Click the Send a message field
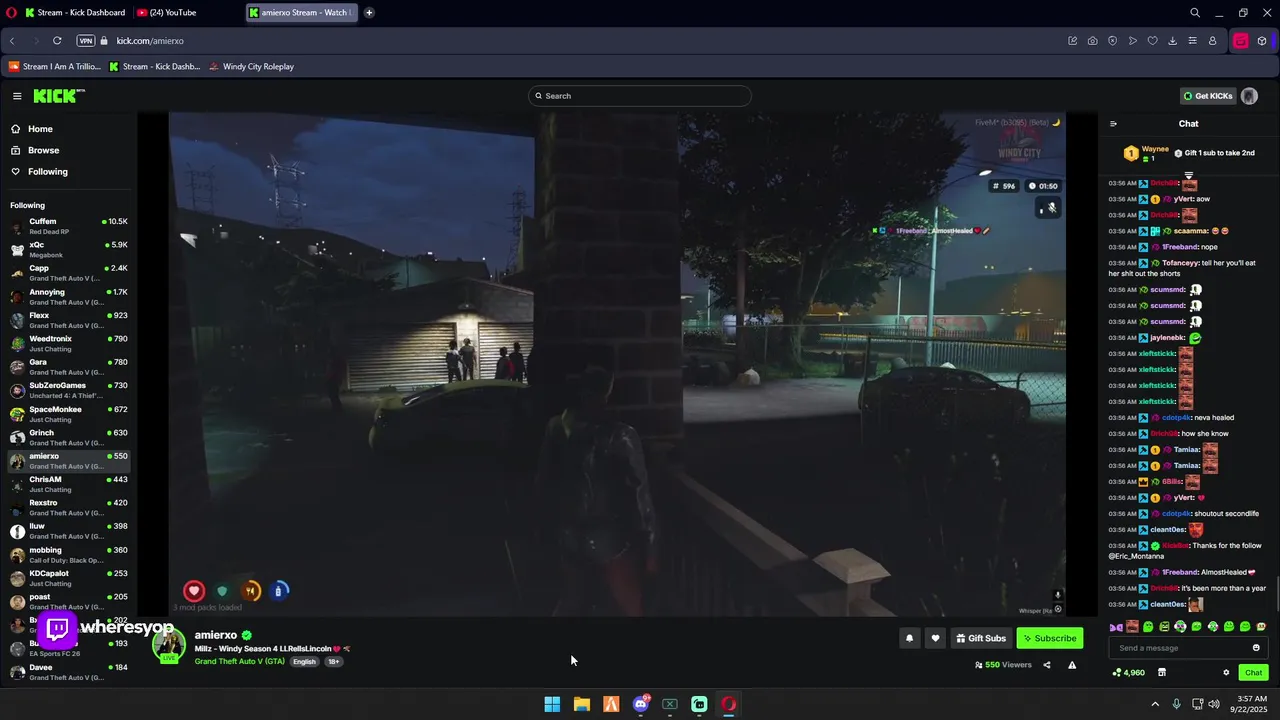Image resolution: width=1280 pixels, height=720 pixels. [1180, 648]
